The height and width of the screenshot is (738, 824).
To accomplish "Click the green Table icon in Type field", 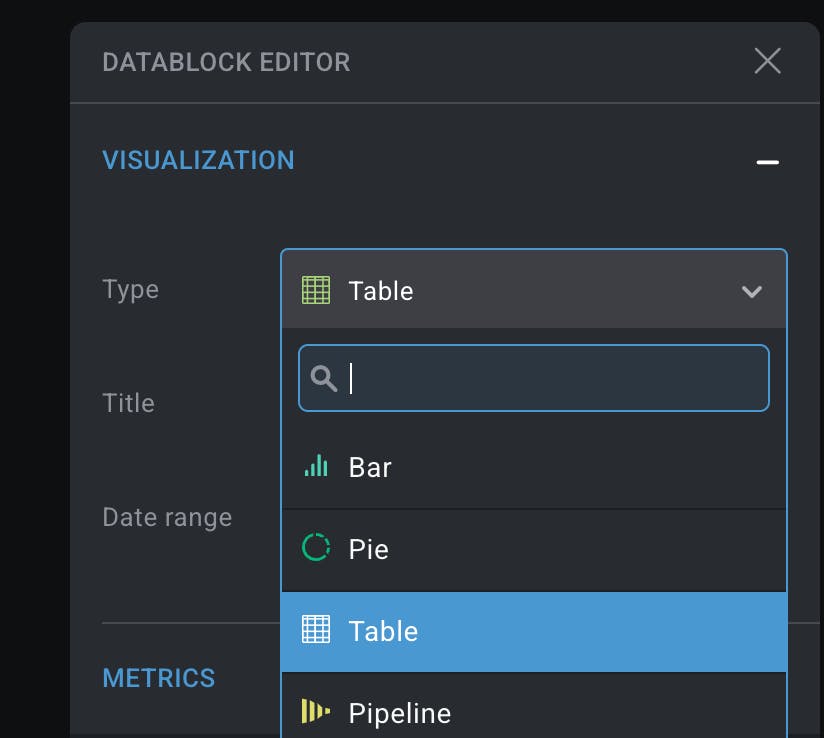I will tap(316, 291).
